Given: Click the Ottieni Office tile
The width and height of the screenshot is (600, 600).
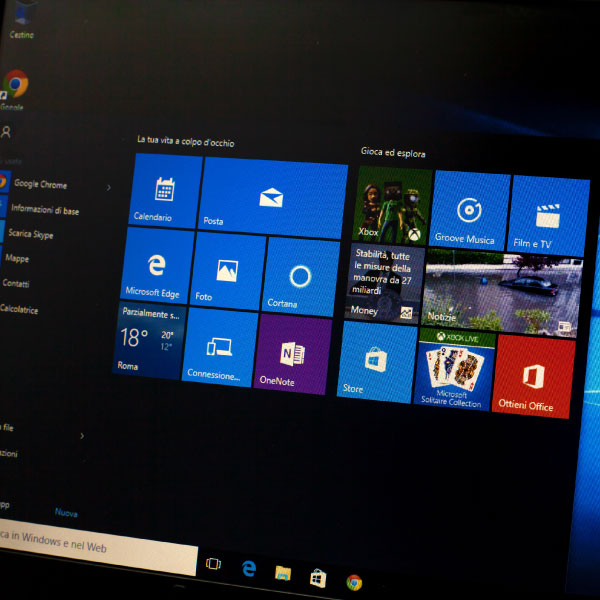Looking at the screenshot, I should [x=533, y=377].
